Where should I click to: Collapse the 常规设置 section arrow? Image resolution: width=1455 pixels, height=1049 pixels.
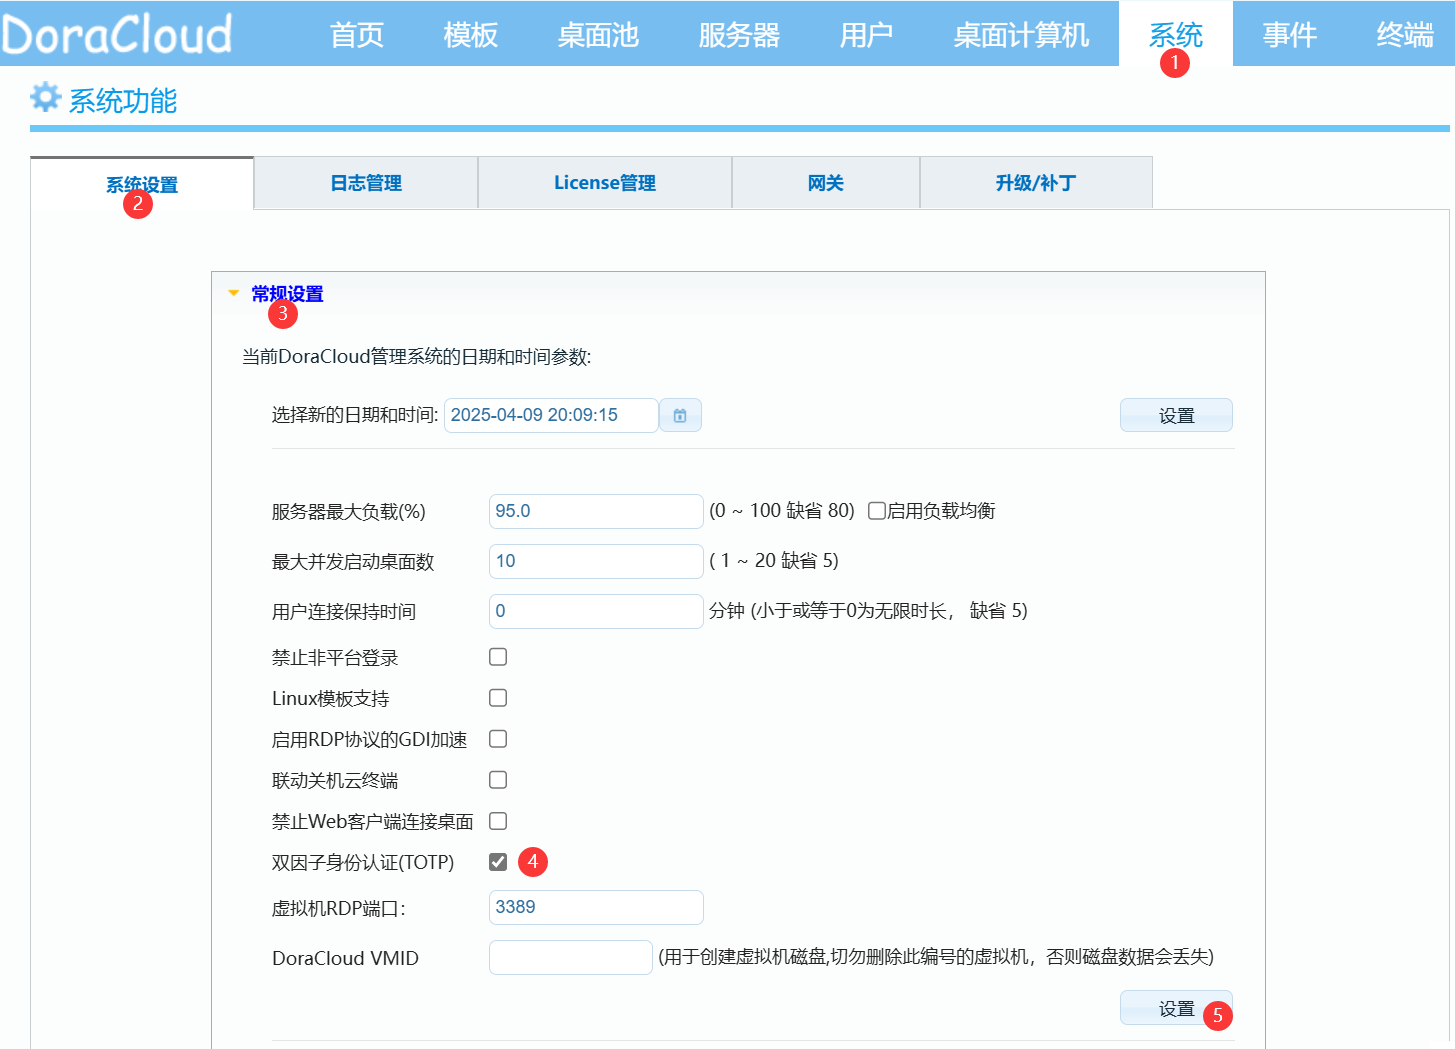tap(234, 293)
